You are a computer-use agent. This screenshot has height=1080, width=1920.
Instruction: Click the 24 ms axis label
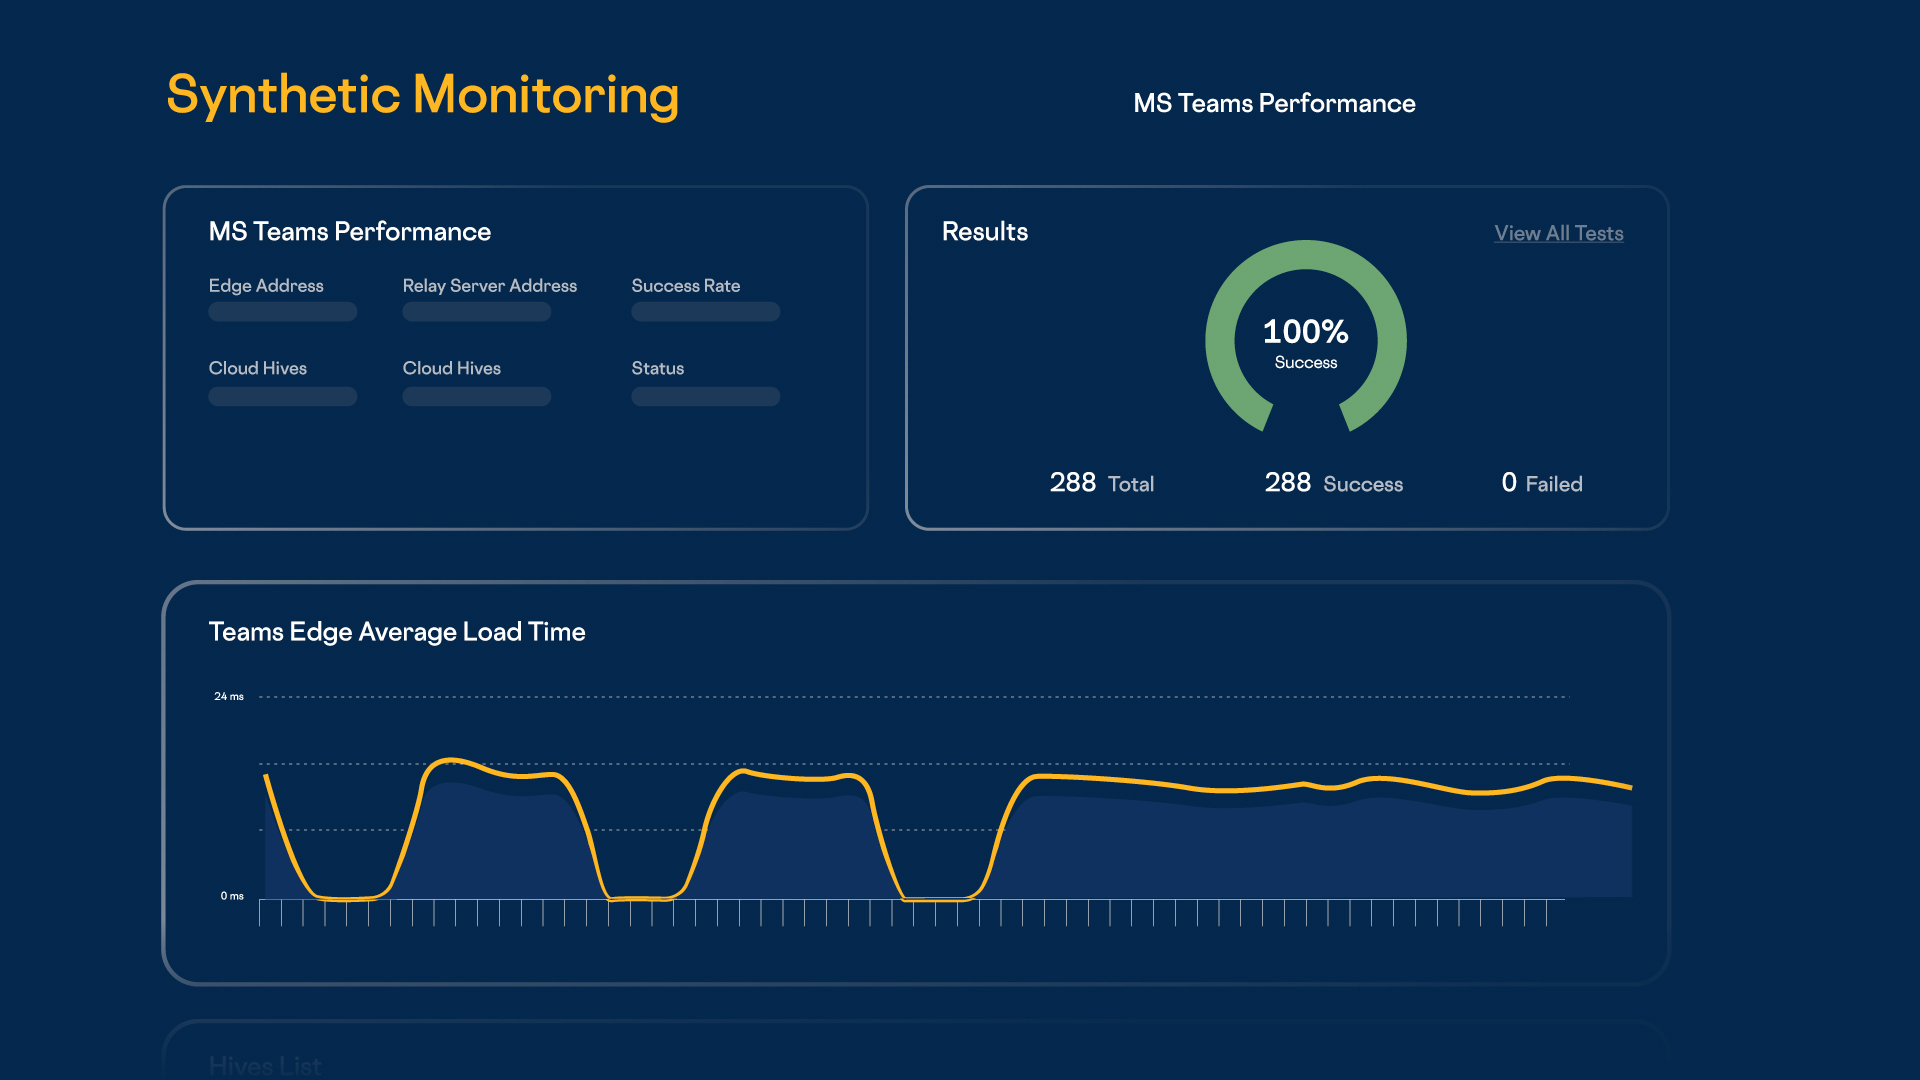229,696
